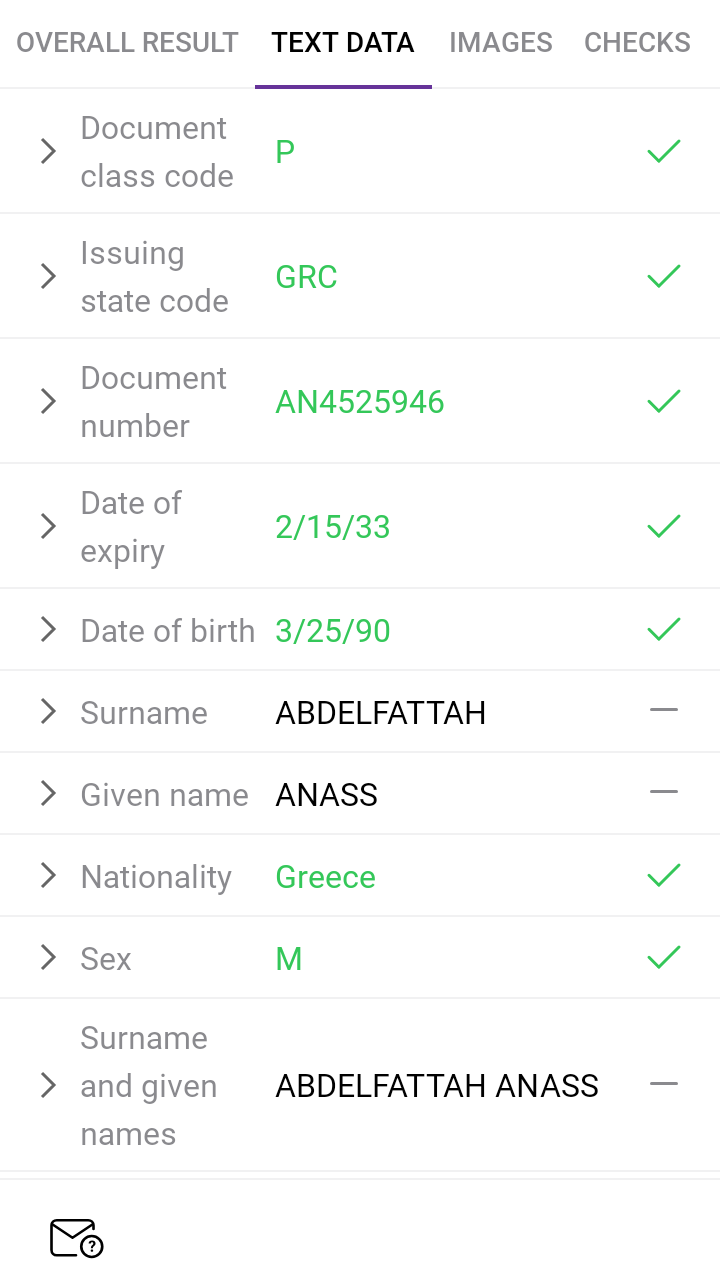Expand the Document class code row
This screenshot has height=1286, width=720.
click(x=48, y=152)
